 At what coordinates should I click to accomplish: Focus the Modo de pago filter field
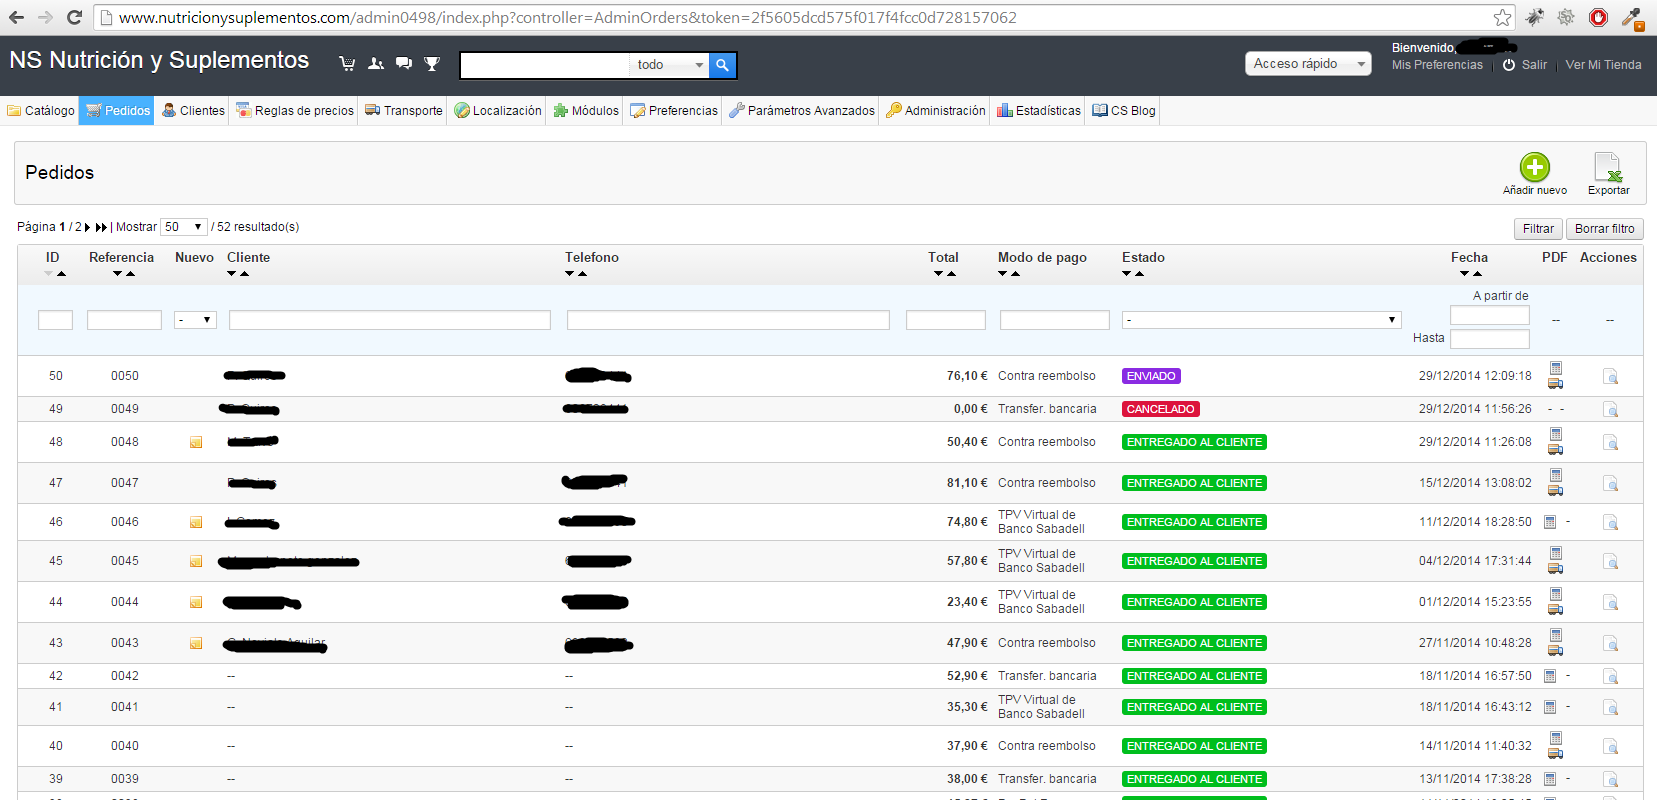[1055, 320]
